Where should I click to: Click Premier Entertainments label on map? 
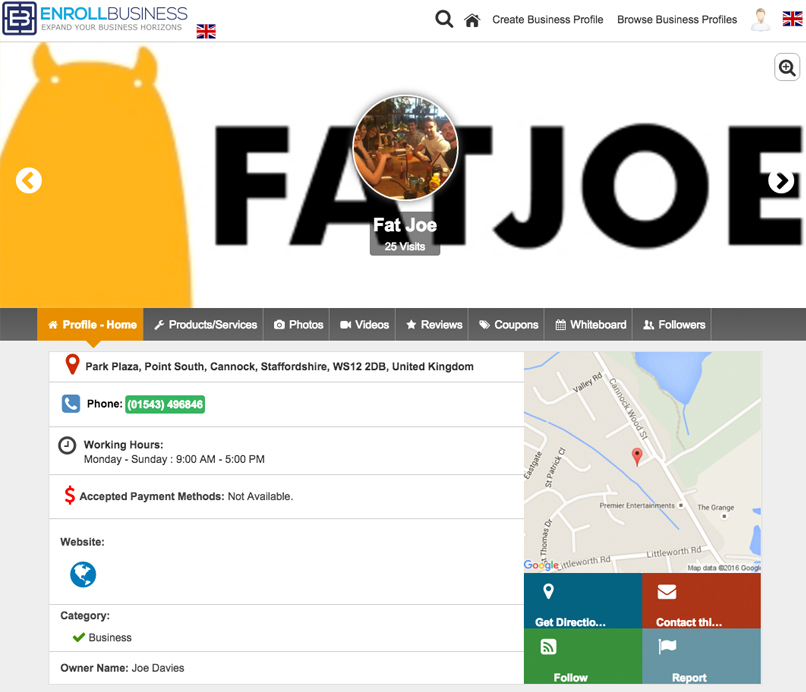(x=637, y=505)
